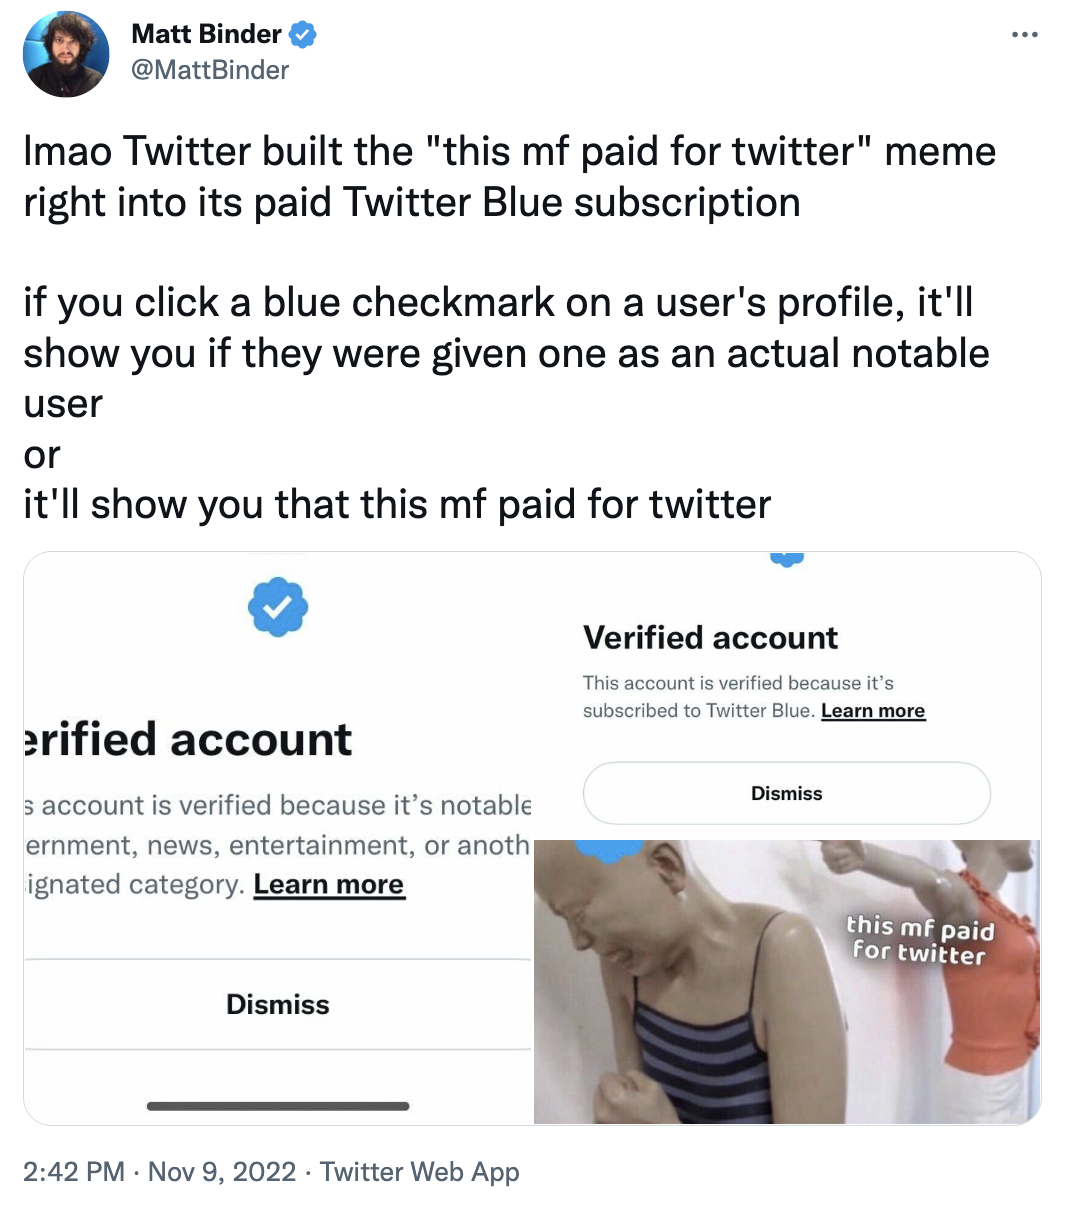Open the Learn more link about Twitter Blue
This screenshot has width=1070, height=1212.
click(x=872, y=710)
